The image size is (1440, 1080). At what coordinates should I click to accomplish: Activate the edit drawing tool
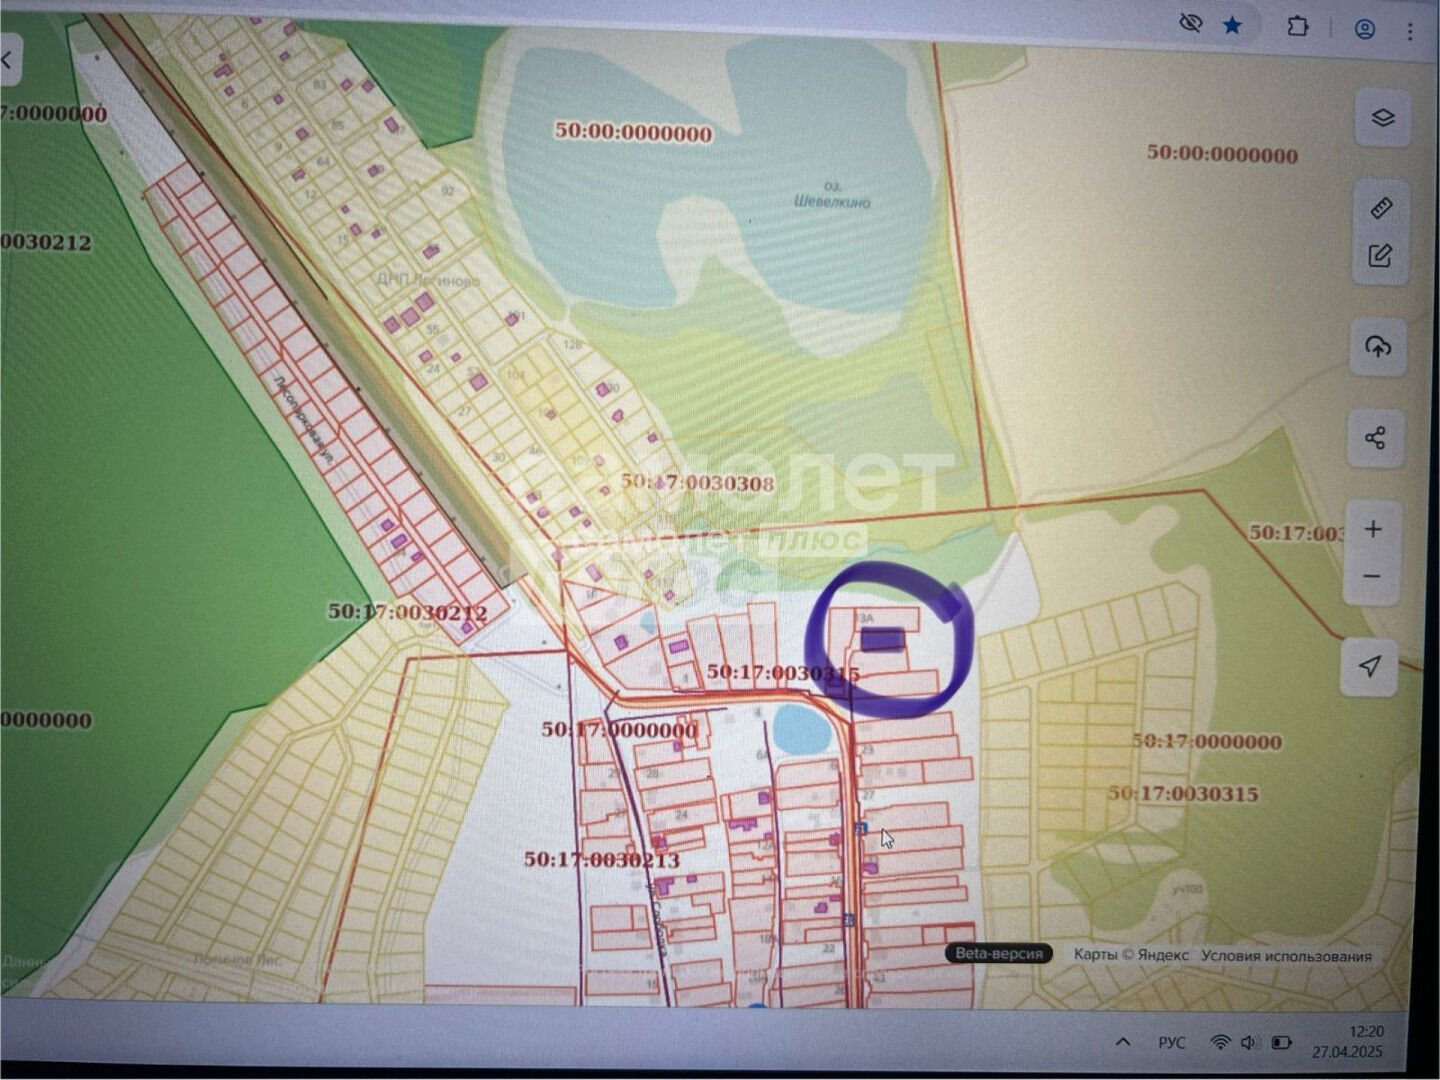pos(1380,256)
